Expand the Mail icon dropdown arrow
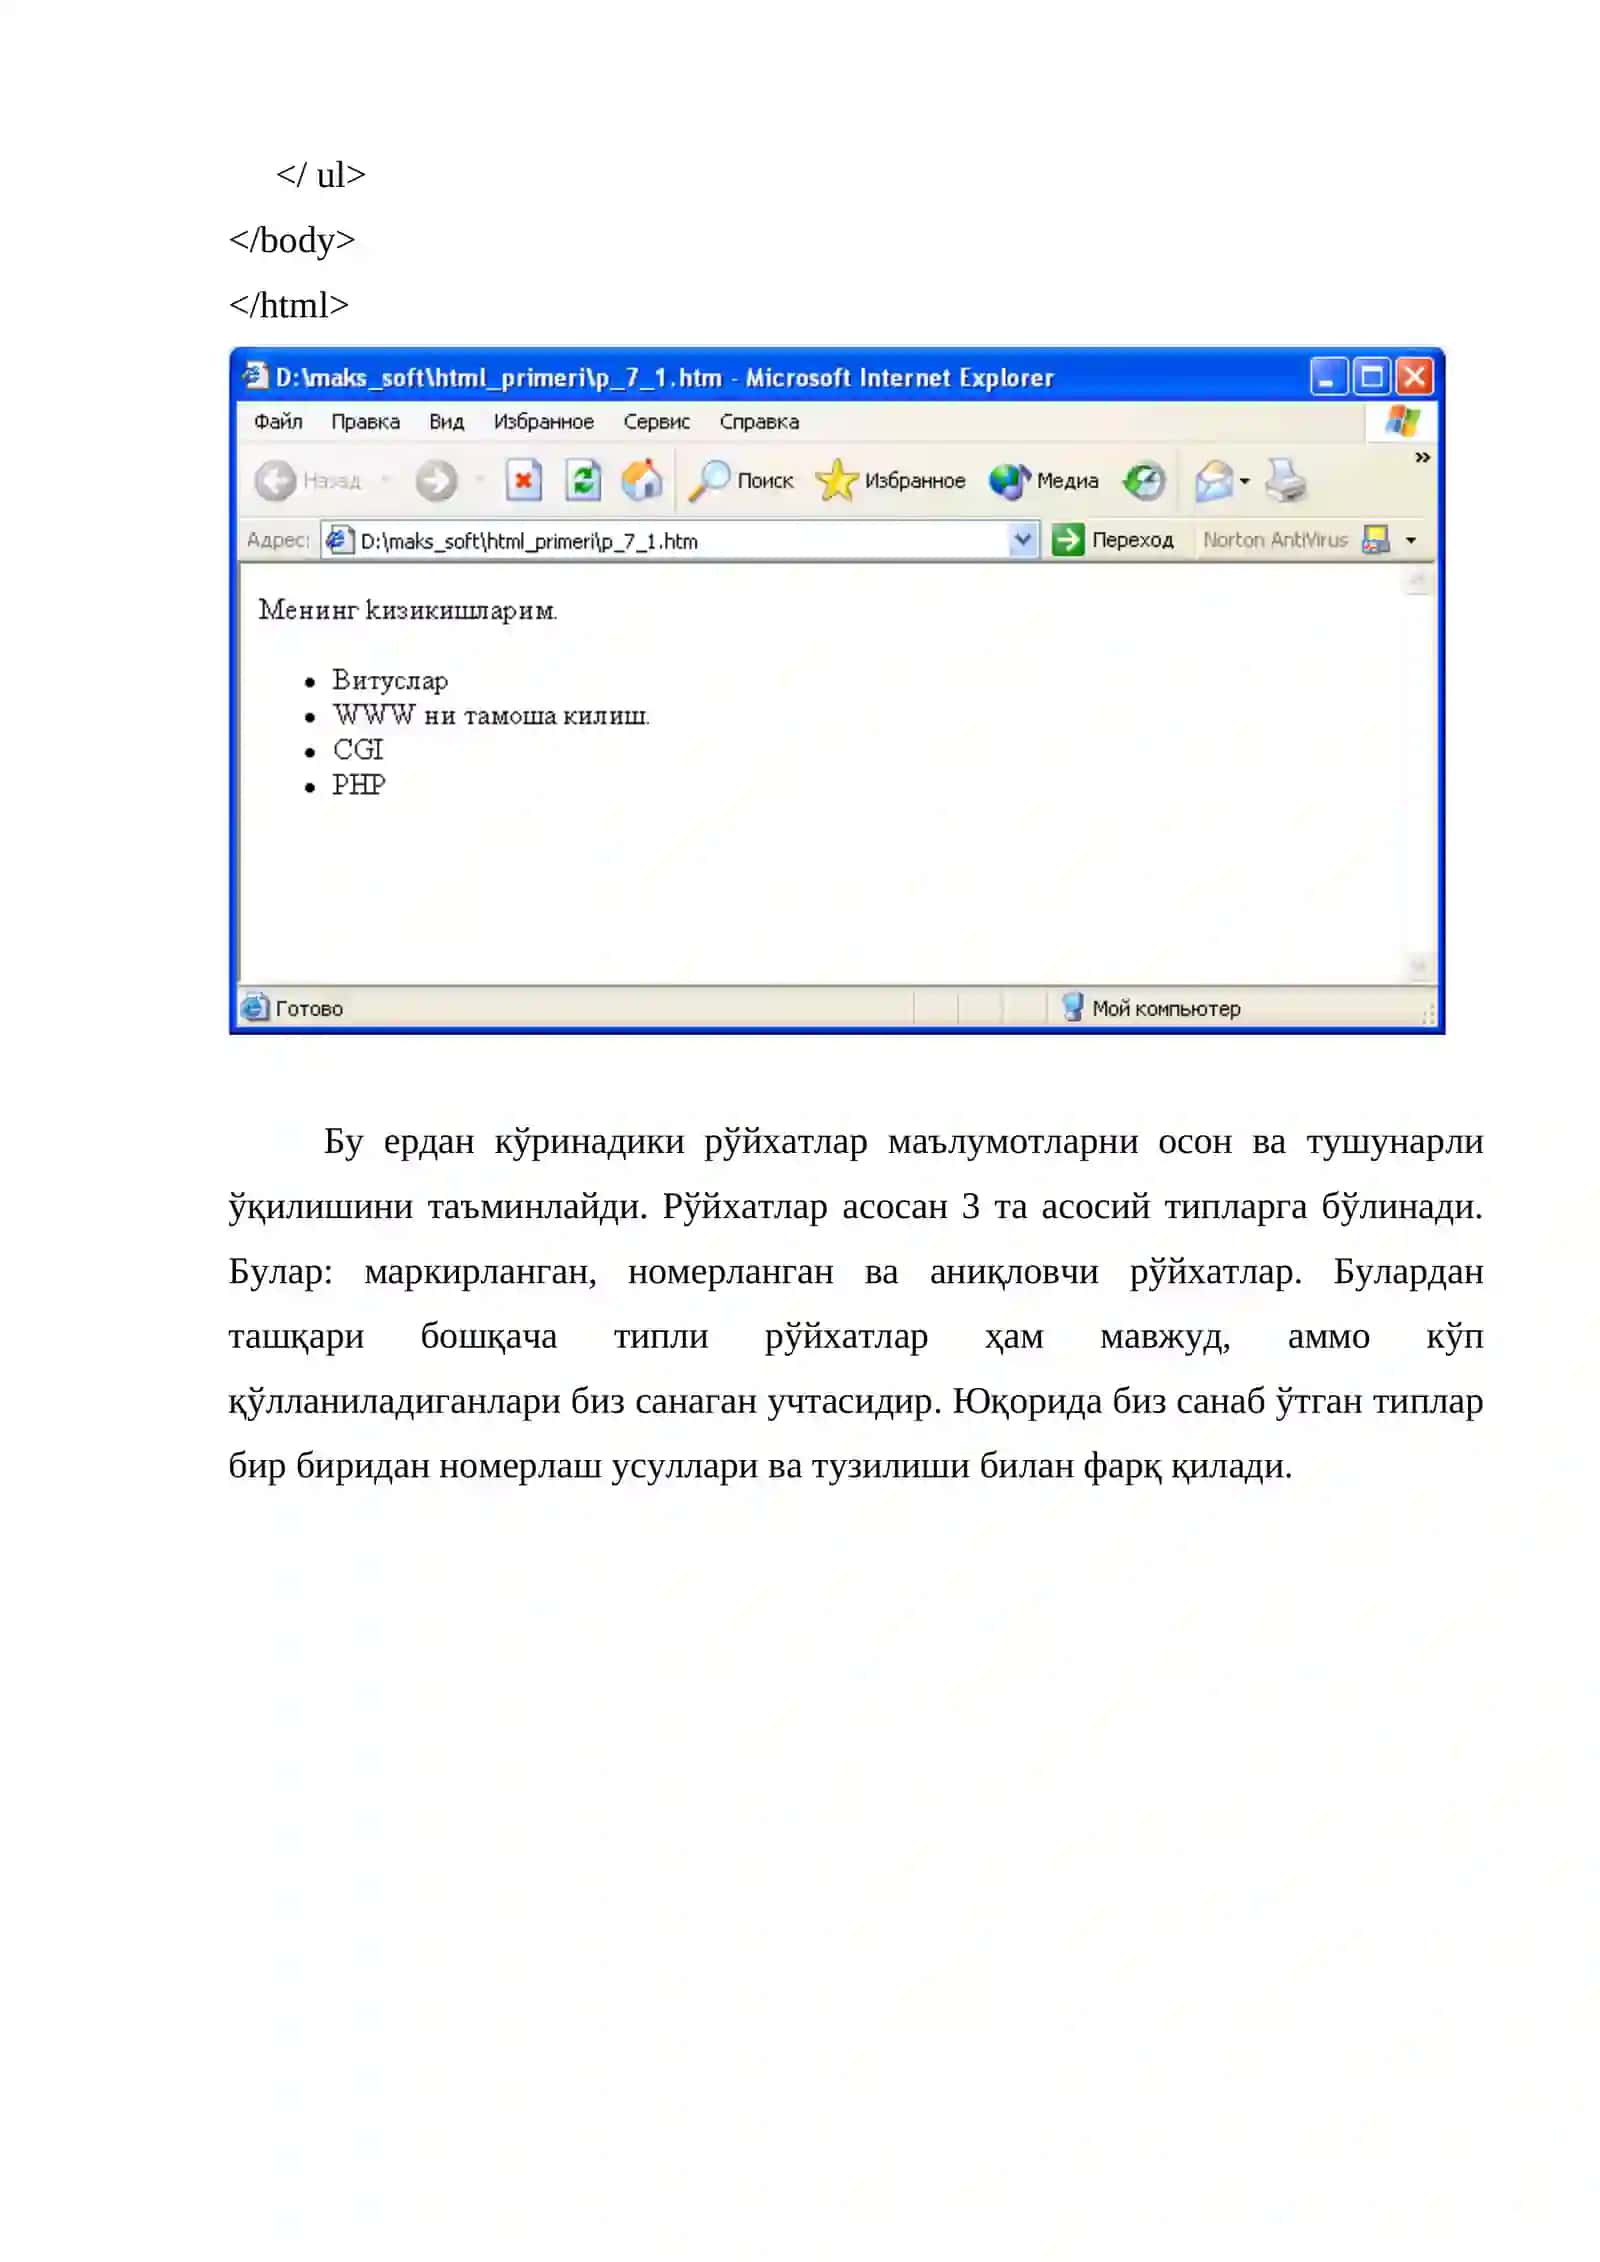1600x2262 pixels. click(1244, 481)
